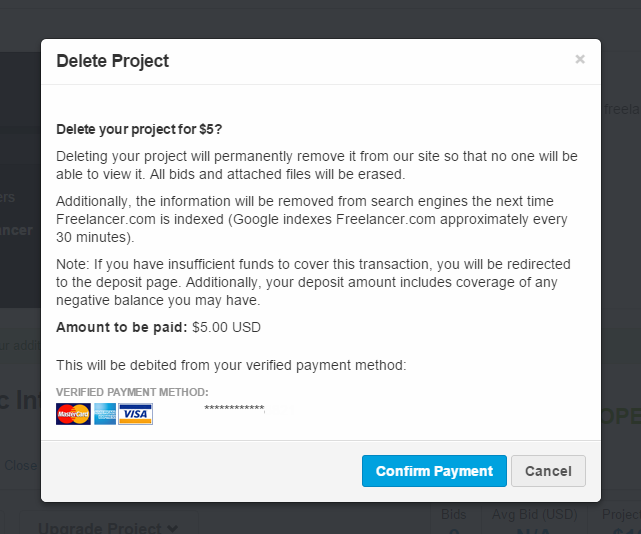This screenshot has width=641, height=534.
Task: Click the masked card number asterisks
Action: (x=234, y=408)
